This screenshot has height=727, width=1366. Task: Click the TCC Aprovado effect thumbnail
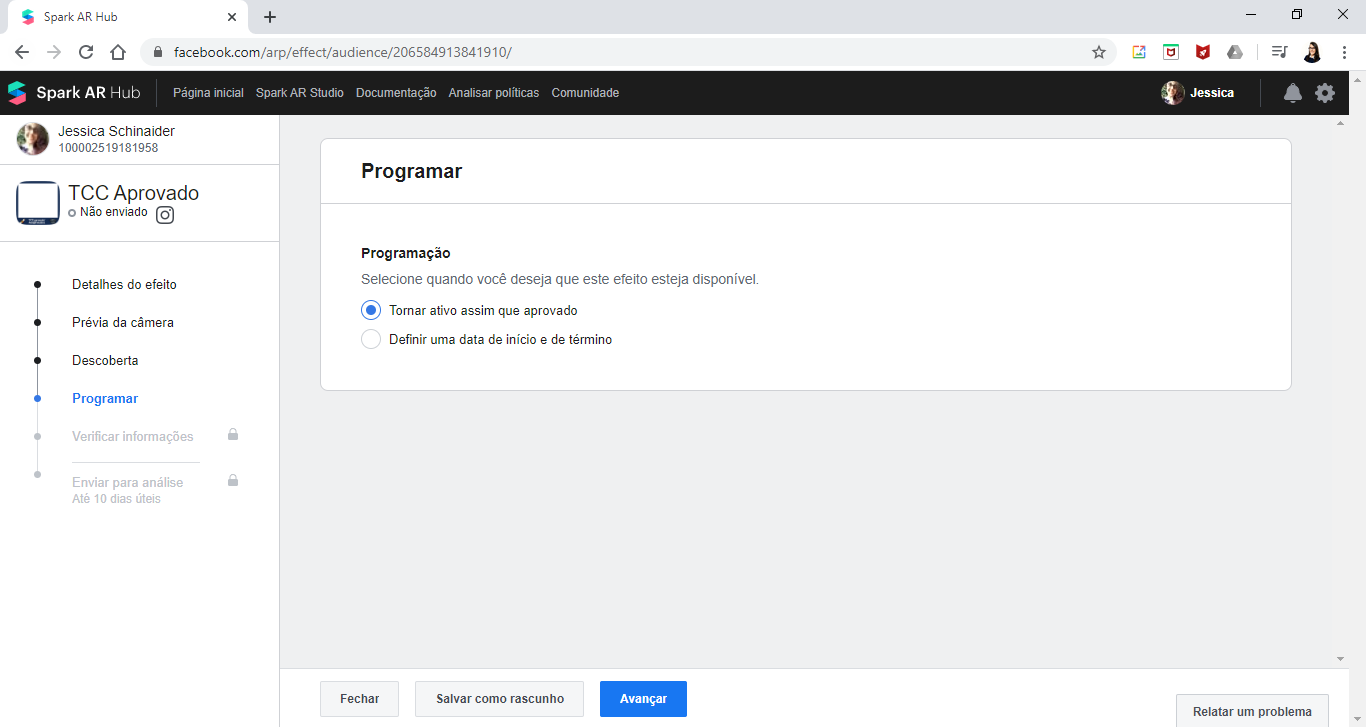click(x=38, y=203)
